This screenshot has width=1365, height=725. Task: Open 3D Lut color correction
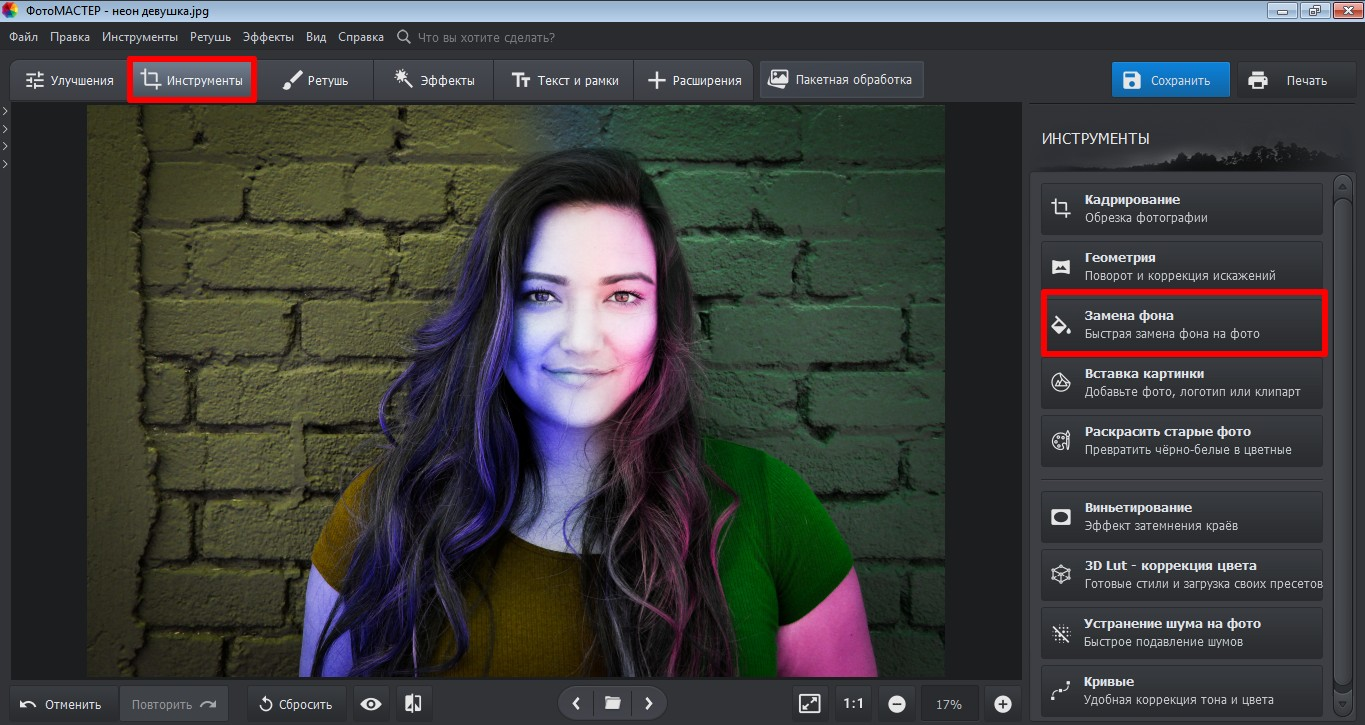click(1181, 575)
